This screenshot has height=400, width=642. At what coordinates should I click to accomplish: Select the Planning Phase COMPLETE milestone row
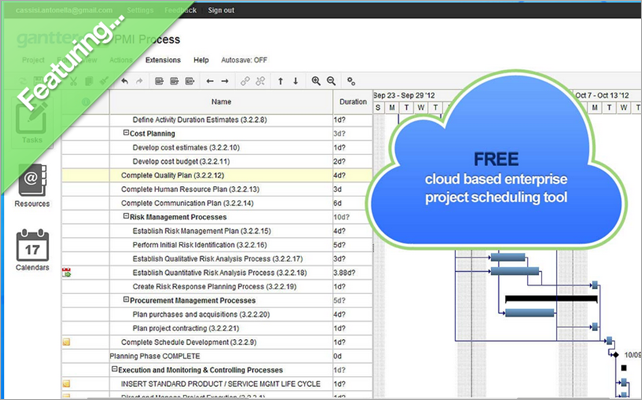click(x=217, y=357)
